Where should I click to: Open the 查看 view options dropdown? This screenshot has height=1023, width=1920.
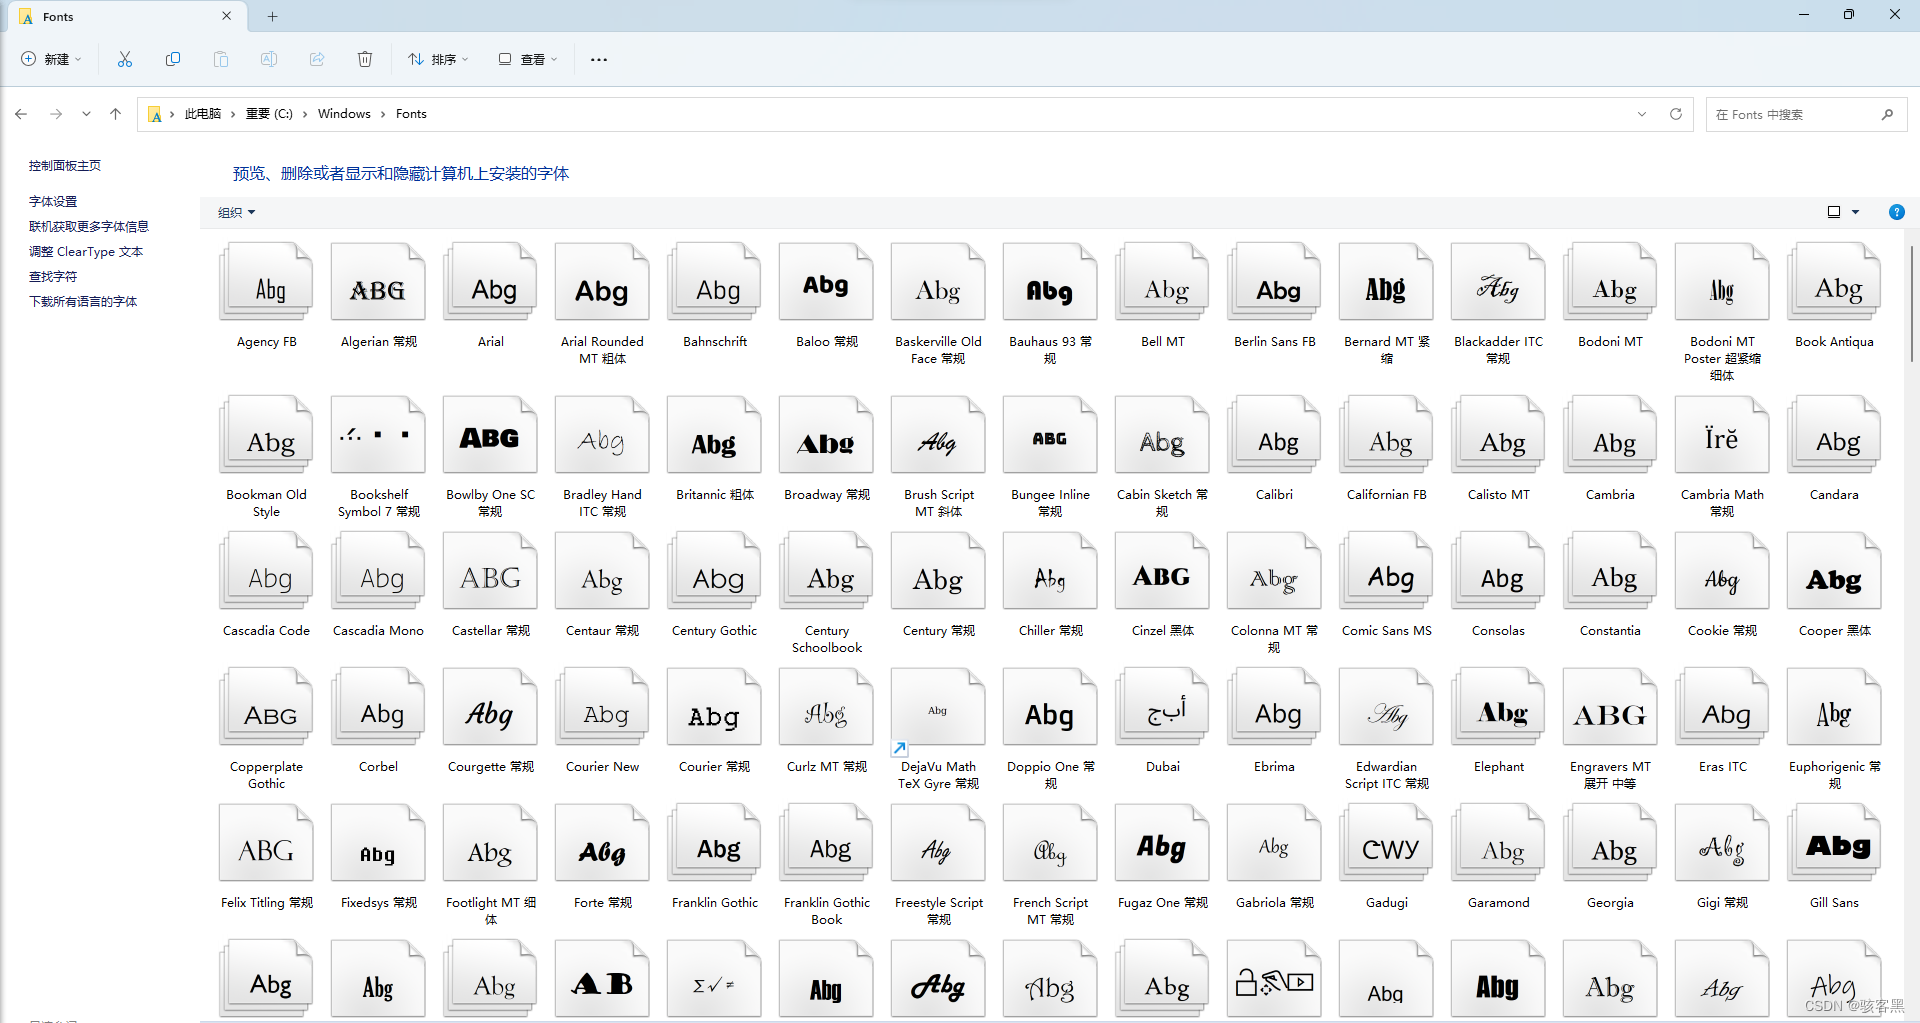pos(528,59)
